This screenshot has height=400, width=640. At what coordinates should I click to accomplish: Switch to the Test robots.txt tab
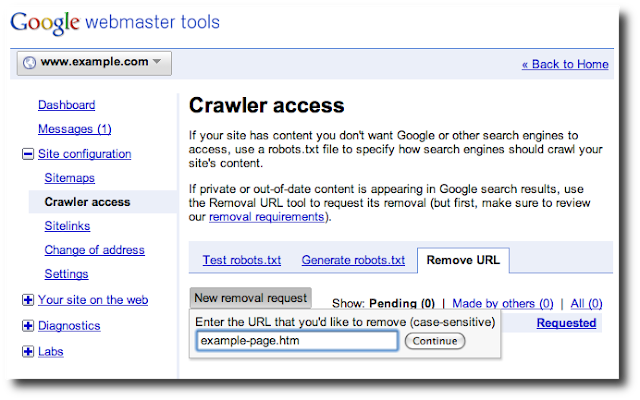(x=242, y=260)
